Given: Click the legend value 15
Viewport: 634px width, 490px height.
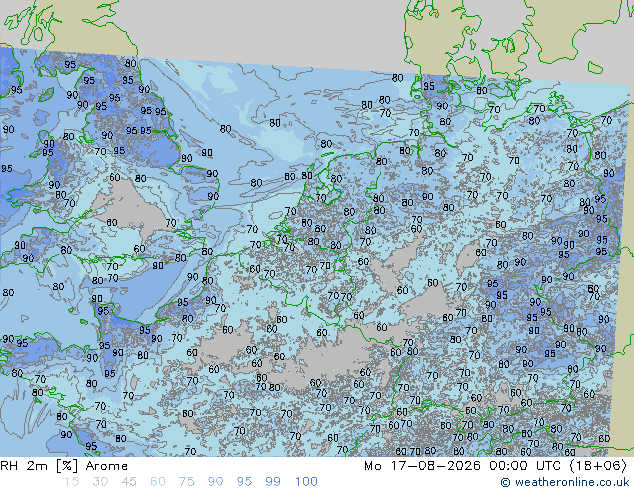Looking at the screenshot, I should (x=71, y=482).
